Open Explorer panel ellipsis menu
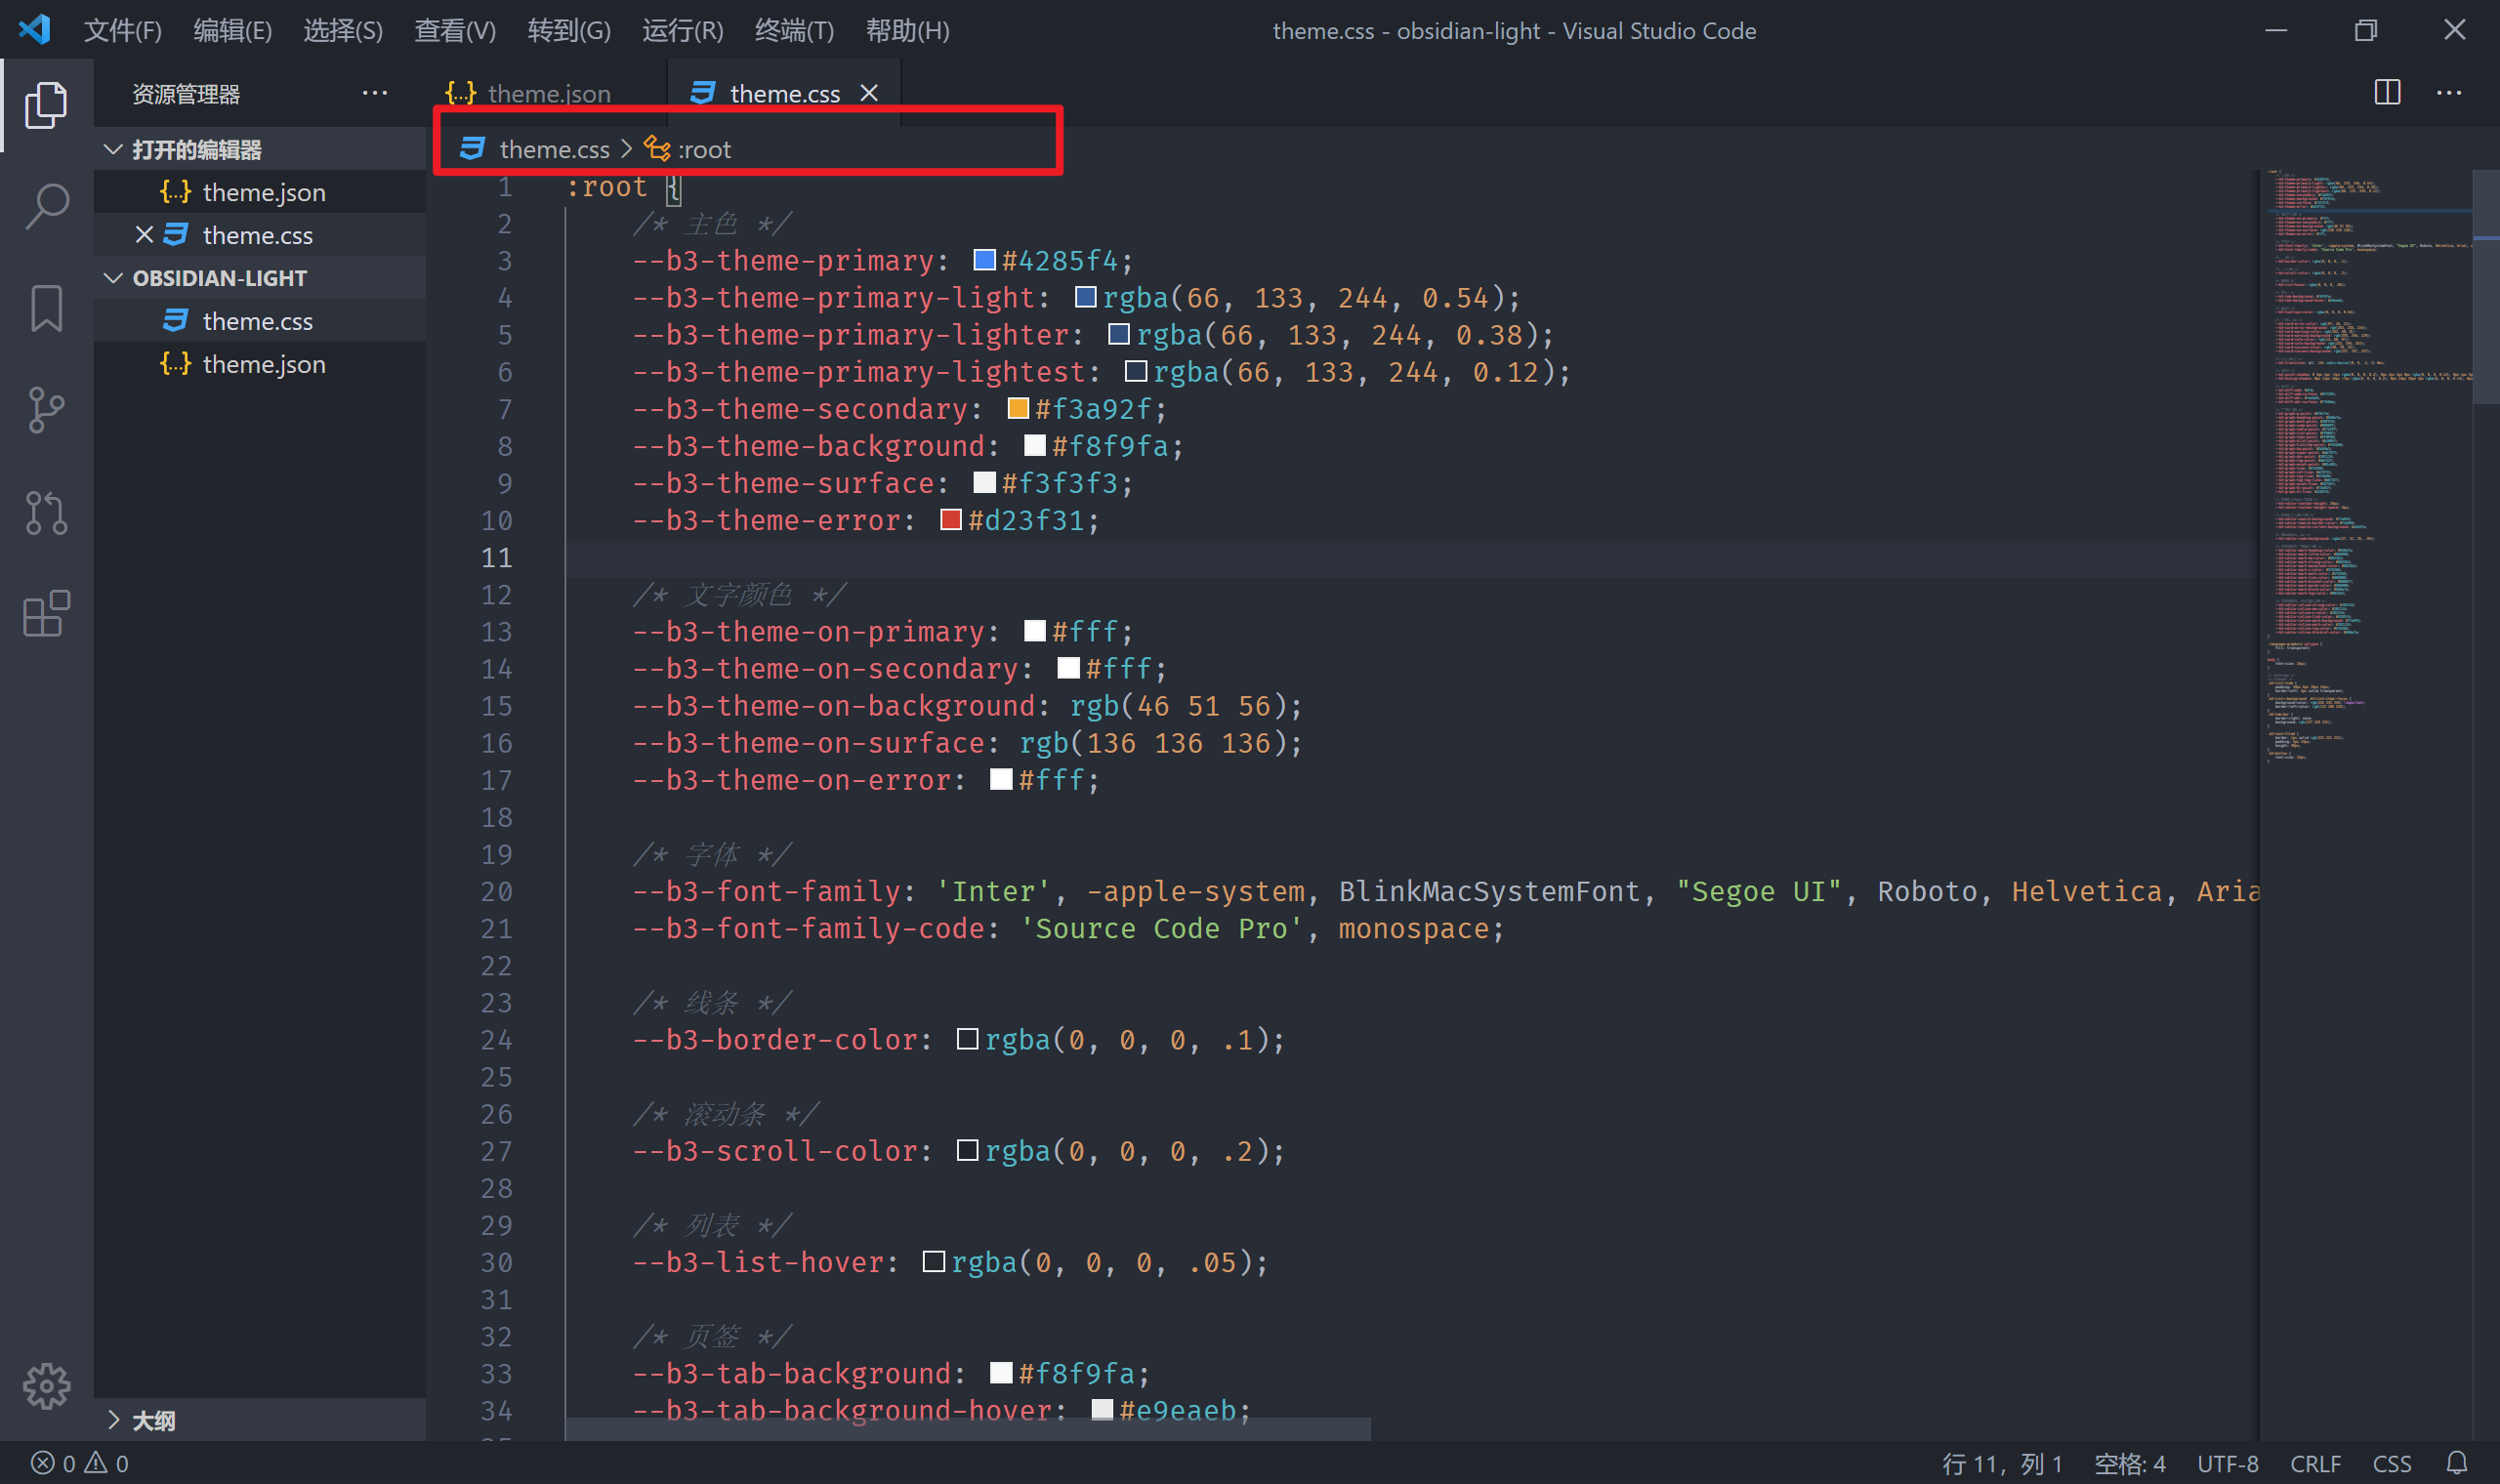Image resolution: width=2500 pixels, height=1484 pixels. [375, 93]
